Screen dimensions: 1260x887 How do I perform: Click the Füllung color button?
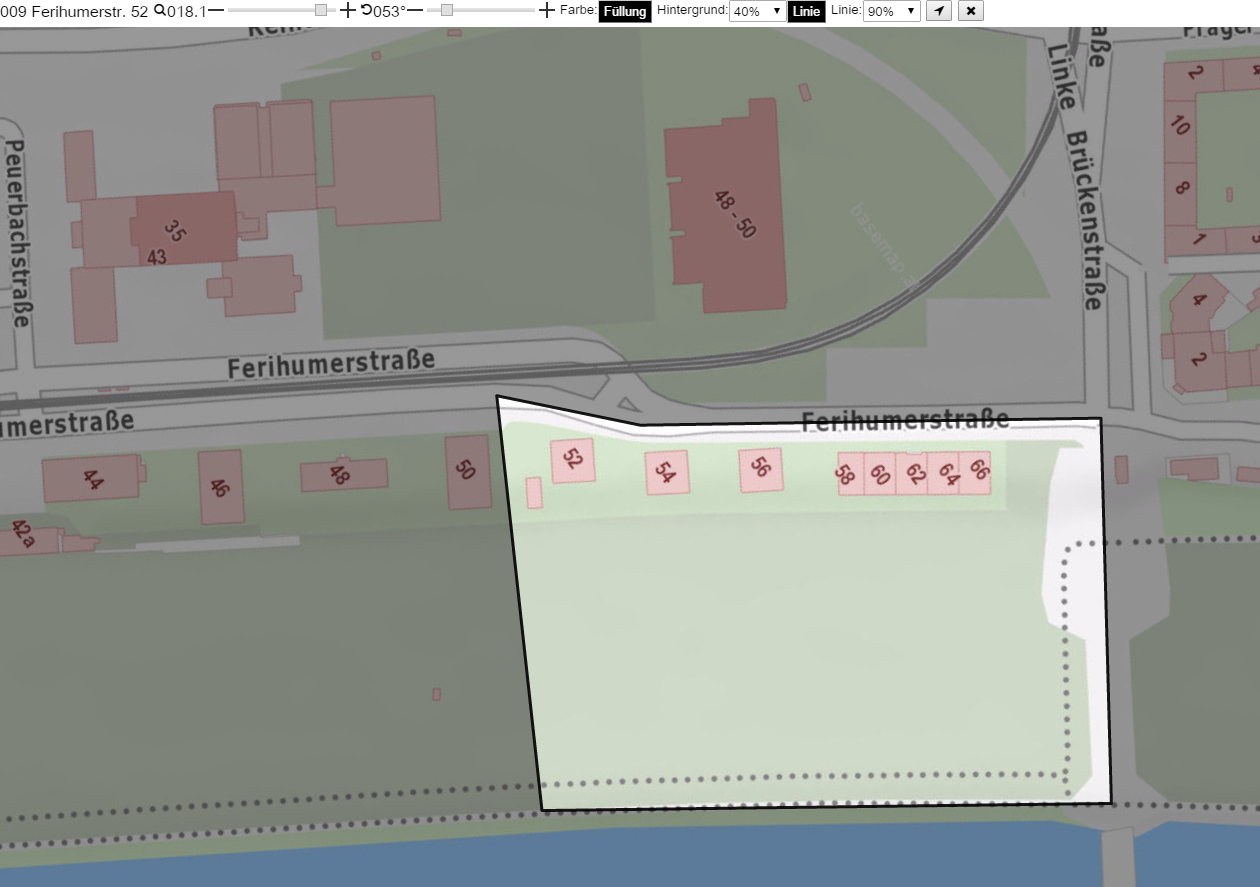click(625, 12)
